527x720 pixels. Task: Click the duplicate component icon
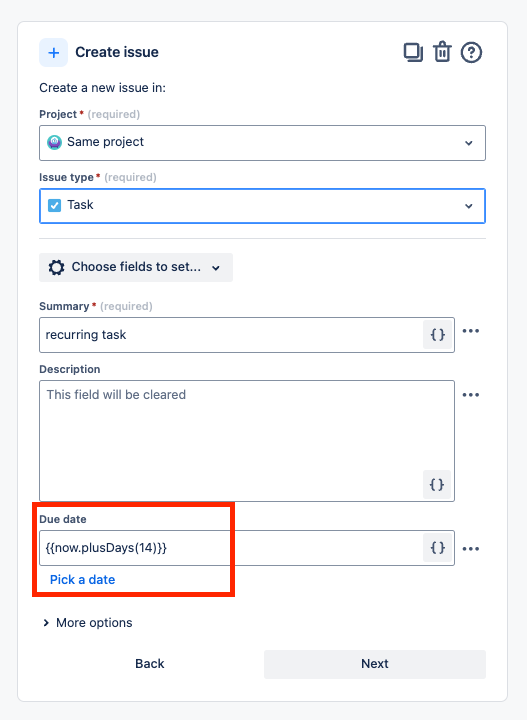[x=413, y=52]
